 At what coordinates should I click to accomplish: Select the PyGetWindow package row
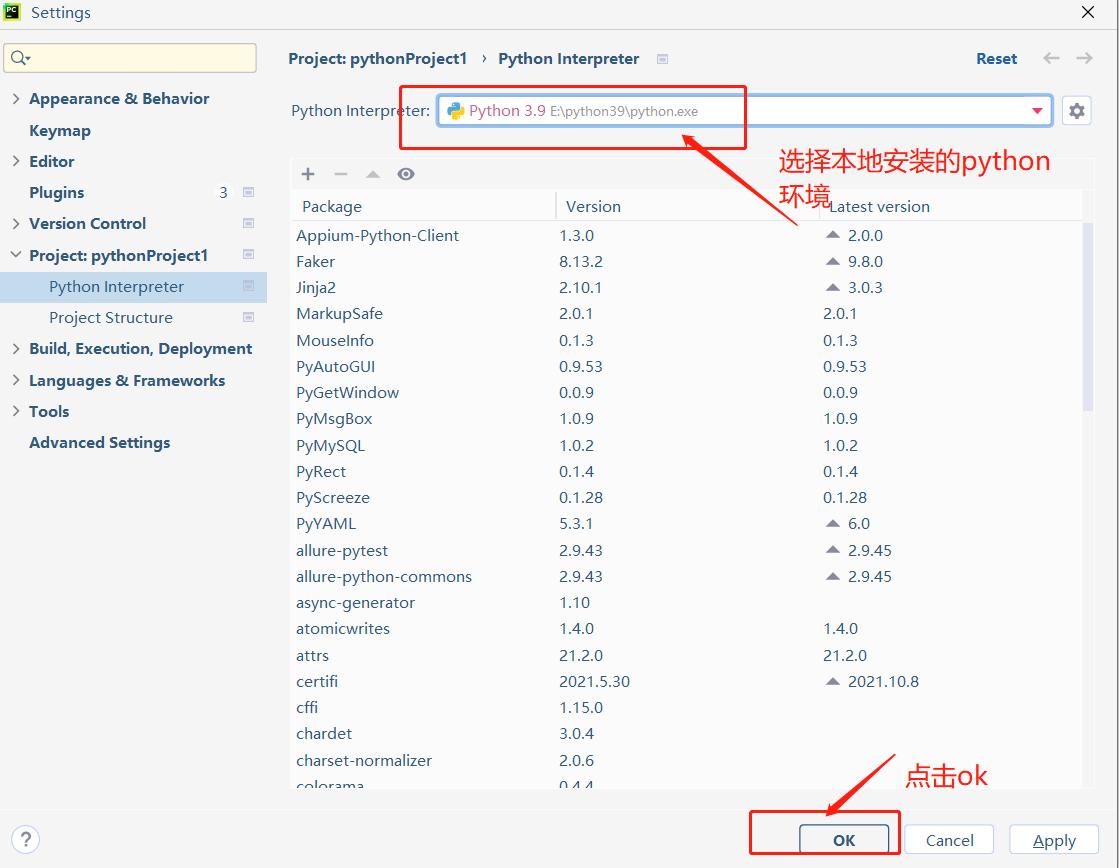[x=687, y=393]
